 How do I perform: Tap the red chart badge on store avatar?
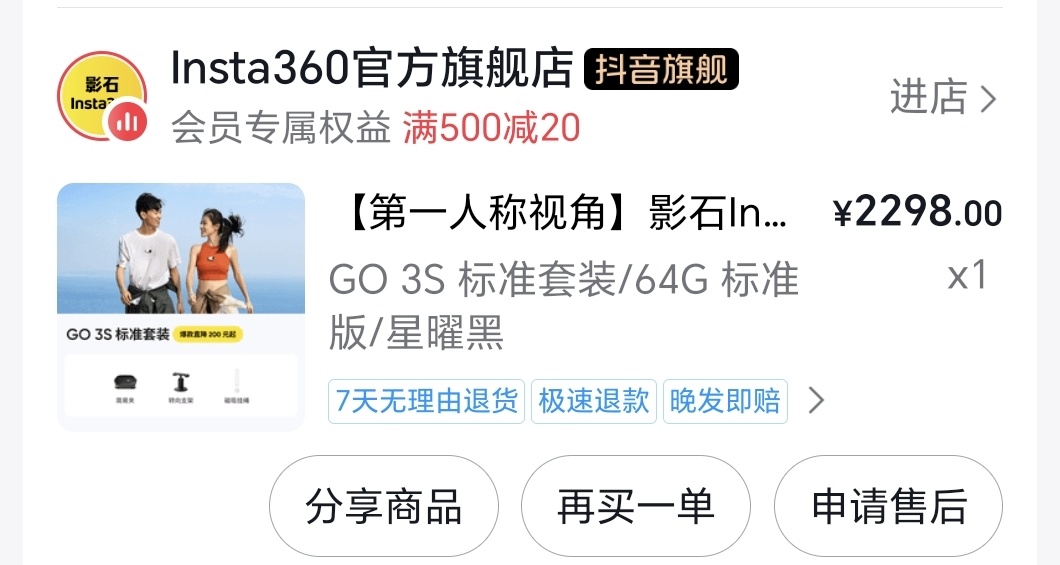128,122
